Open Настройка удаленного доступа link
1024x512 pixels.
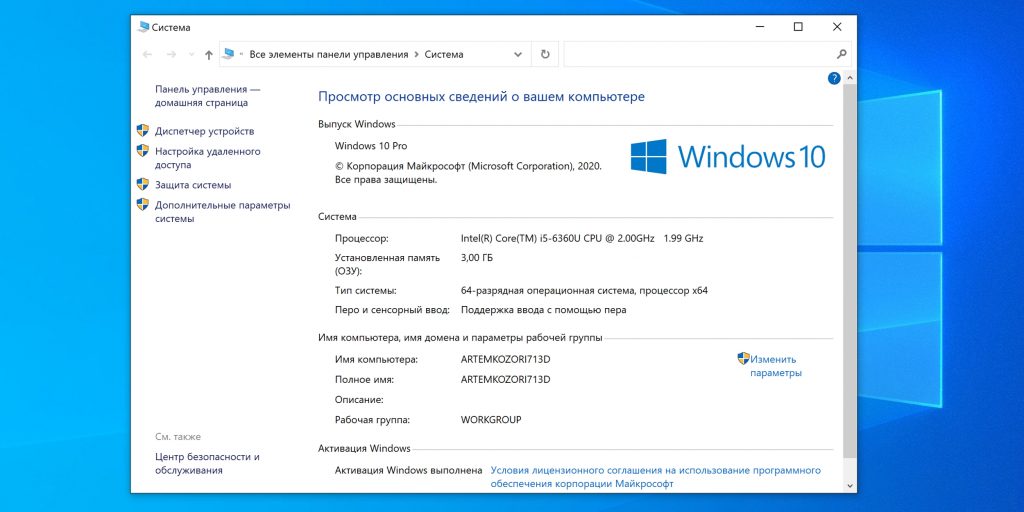pyautogui.click(x=208, y=158)
